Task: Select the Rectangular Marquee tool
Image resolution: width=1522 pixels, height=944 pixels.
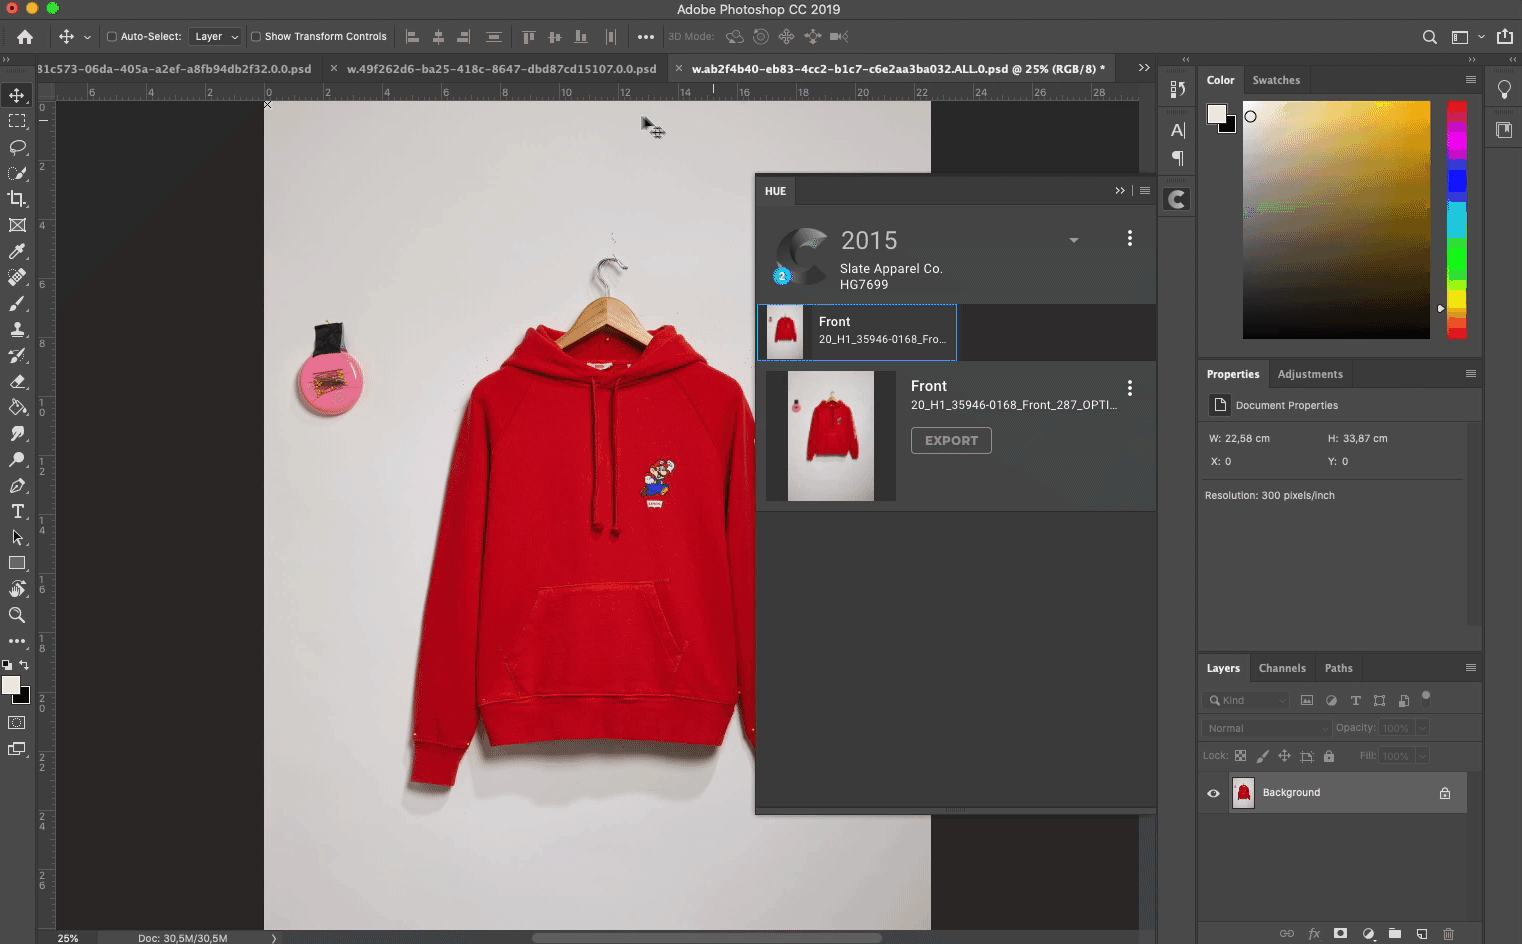Action: tap(17, 121)
